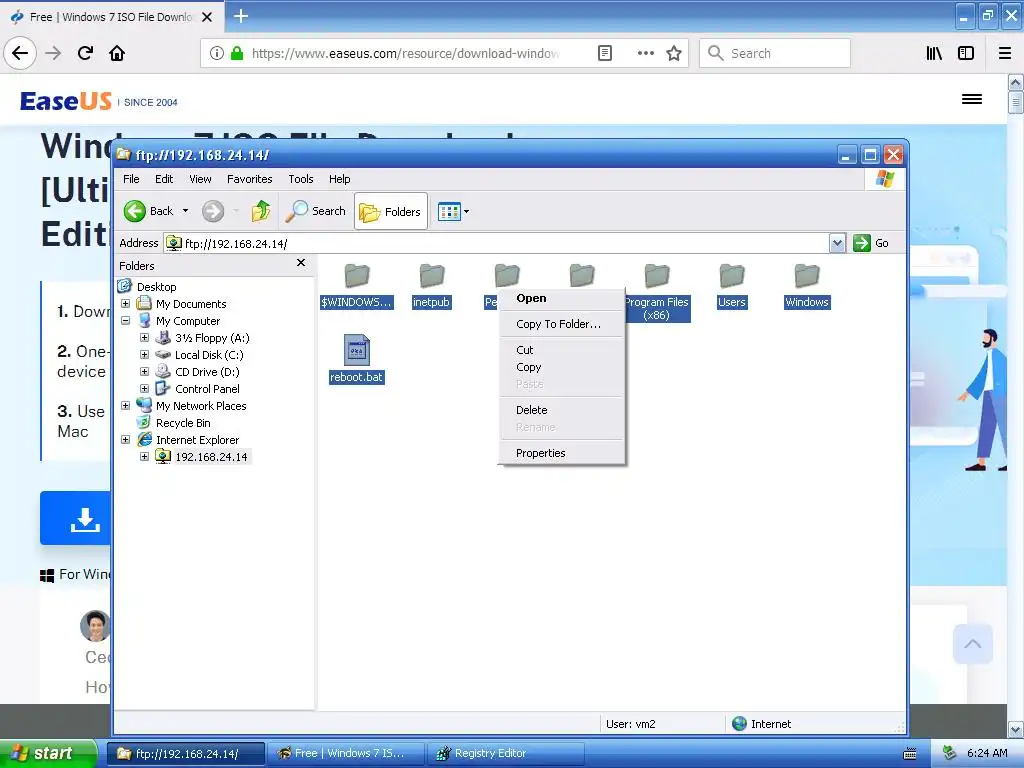Go back in the FTP explorer window

tap(149, 211)
